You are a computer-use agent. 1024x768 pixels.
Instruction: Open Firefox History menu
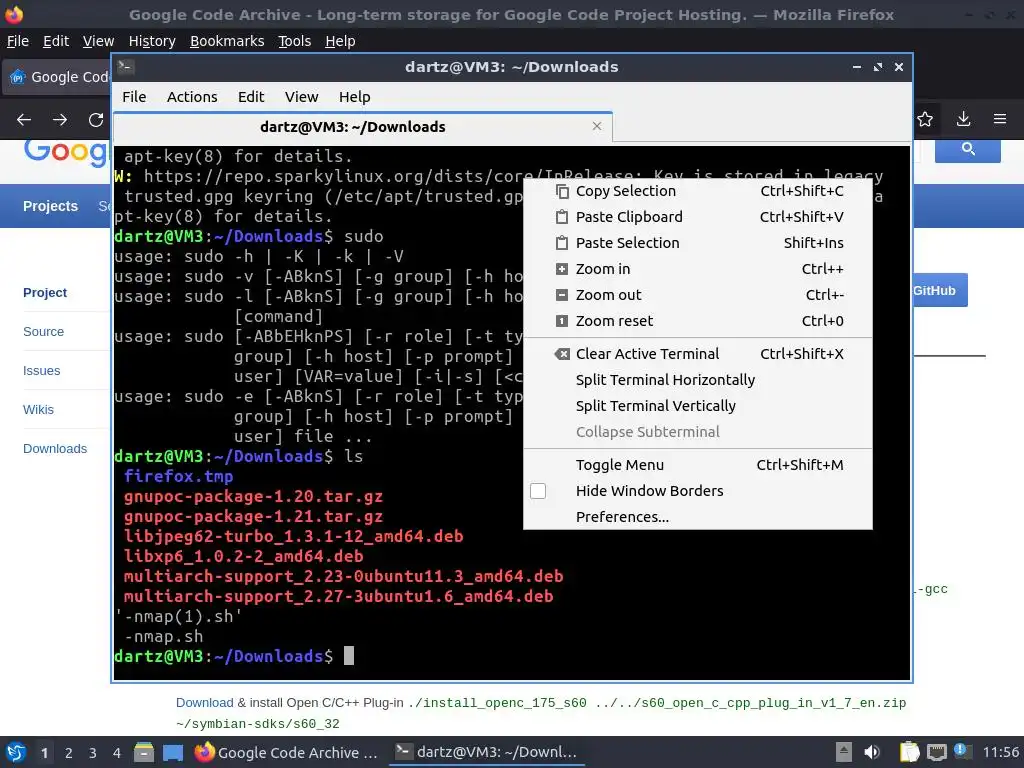tap(152, 41)
